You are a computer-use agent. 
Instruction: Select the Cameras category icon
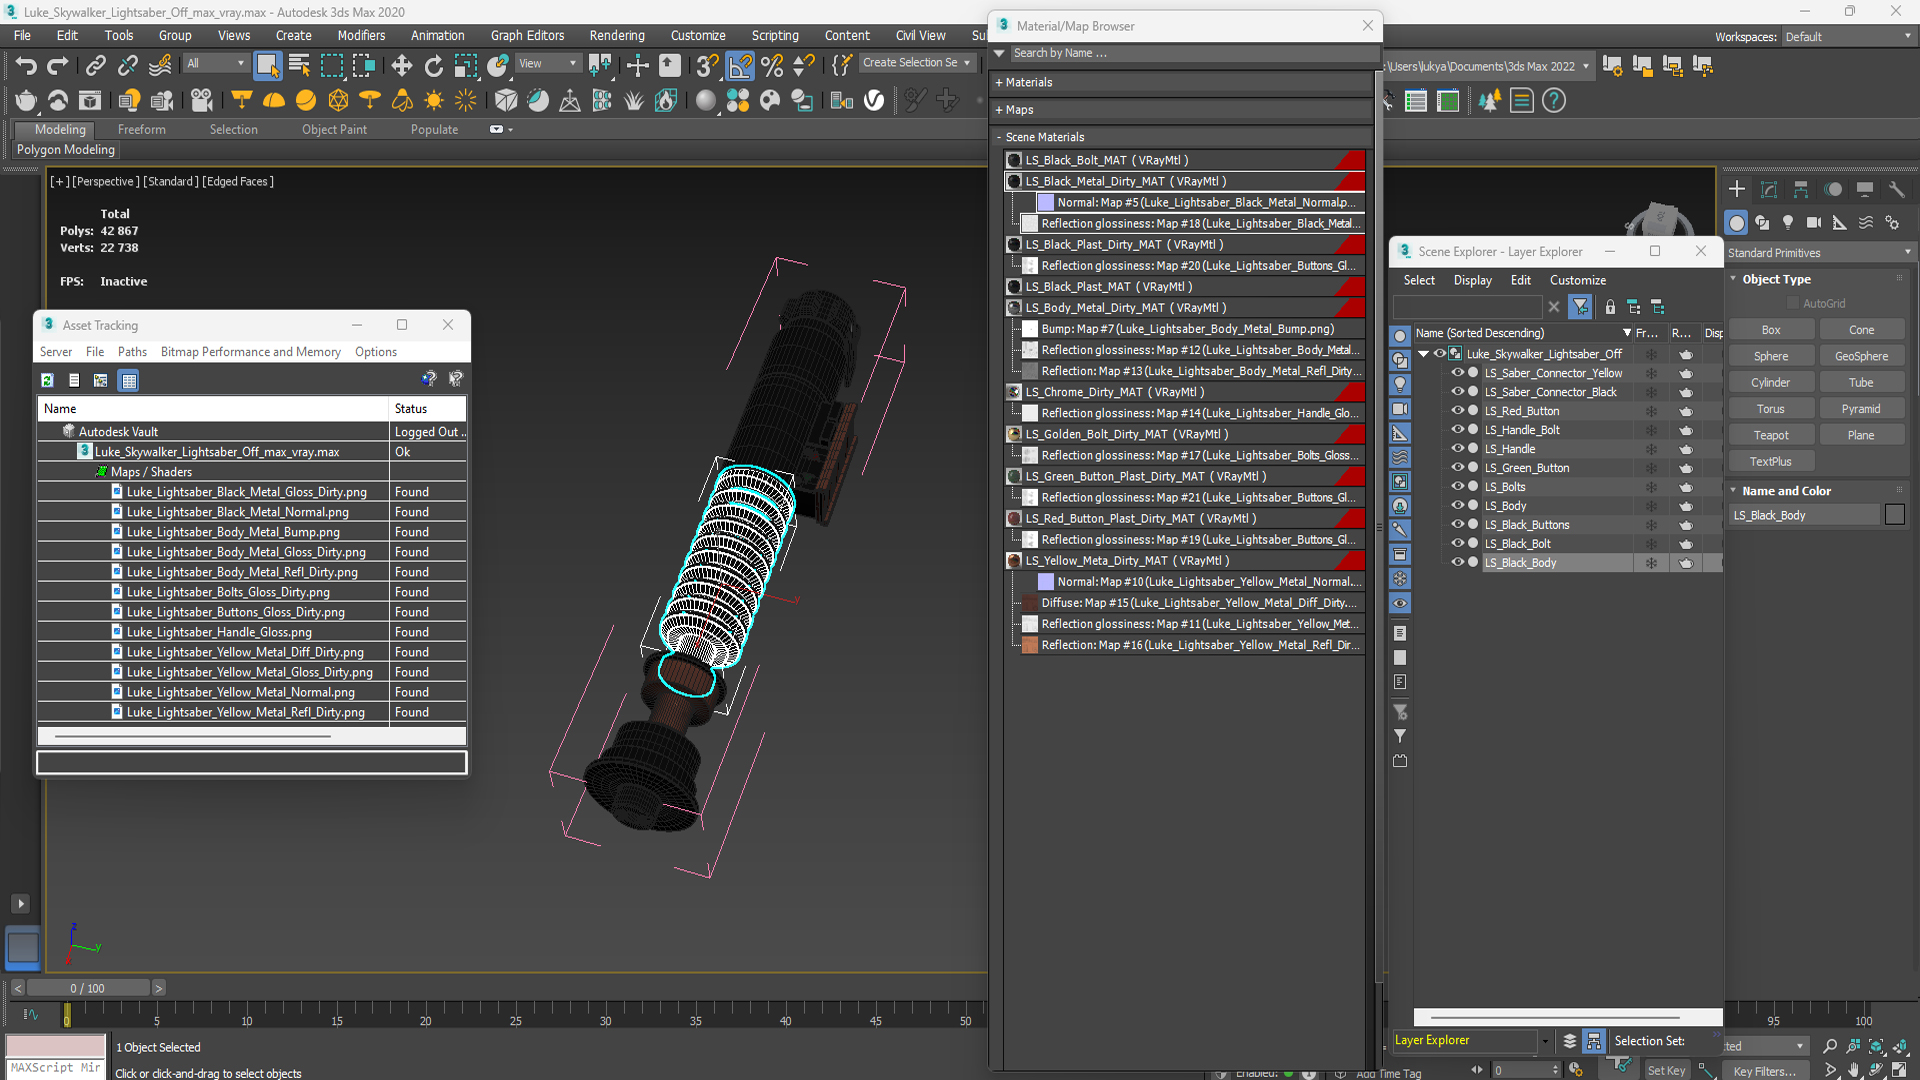pyautogui.click(x=1814, y=223)
